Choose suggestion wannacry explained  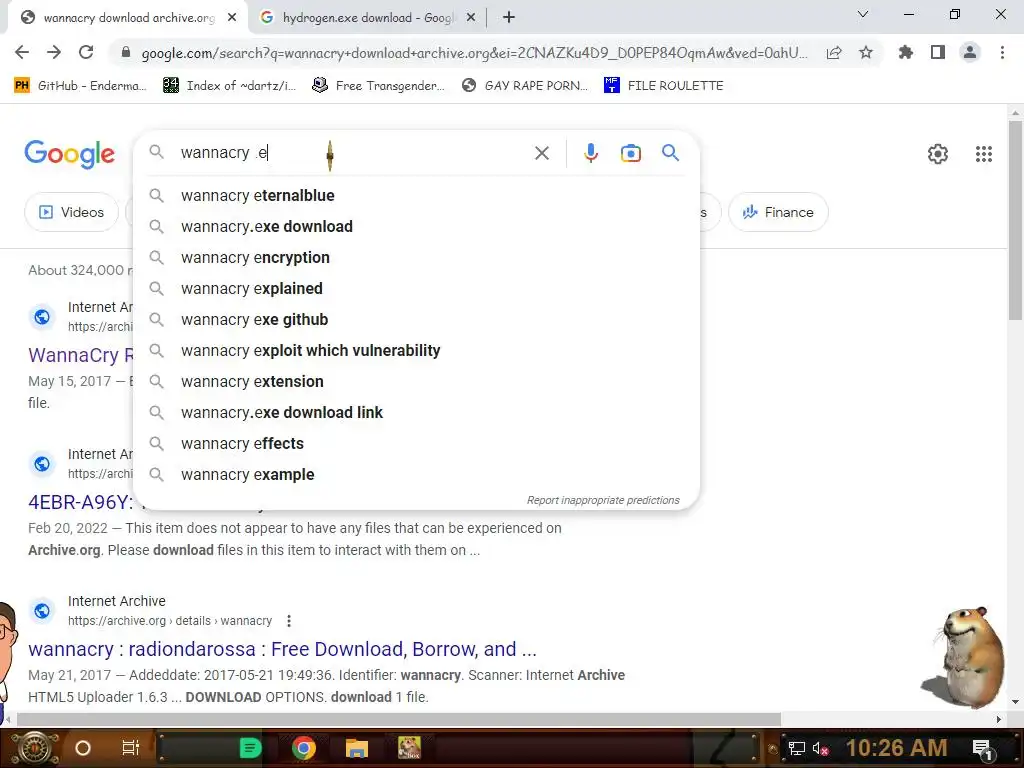(416, 289)
